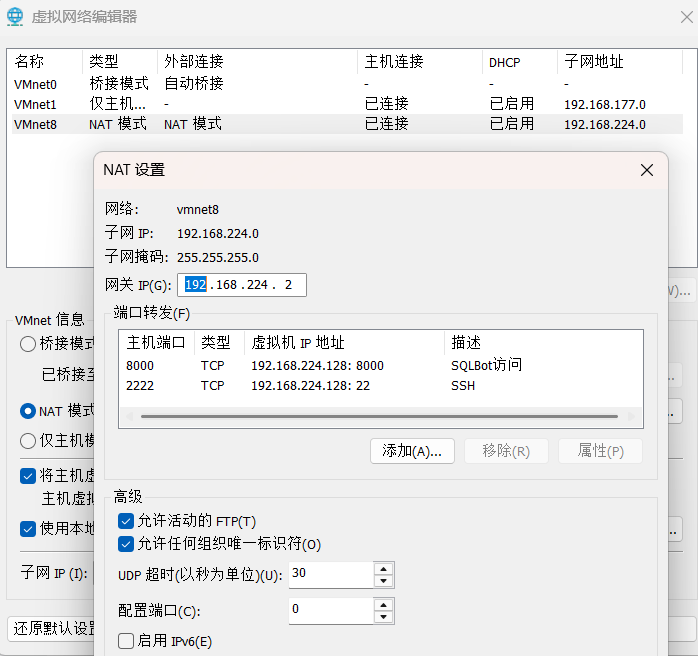Click the 虚拟机 IP 地址 column header

pyautogui.click(x=344, y=343)
